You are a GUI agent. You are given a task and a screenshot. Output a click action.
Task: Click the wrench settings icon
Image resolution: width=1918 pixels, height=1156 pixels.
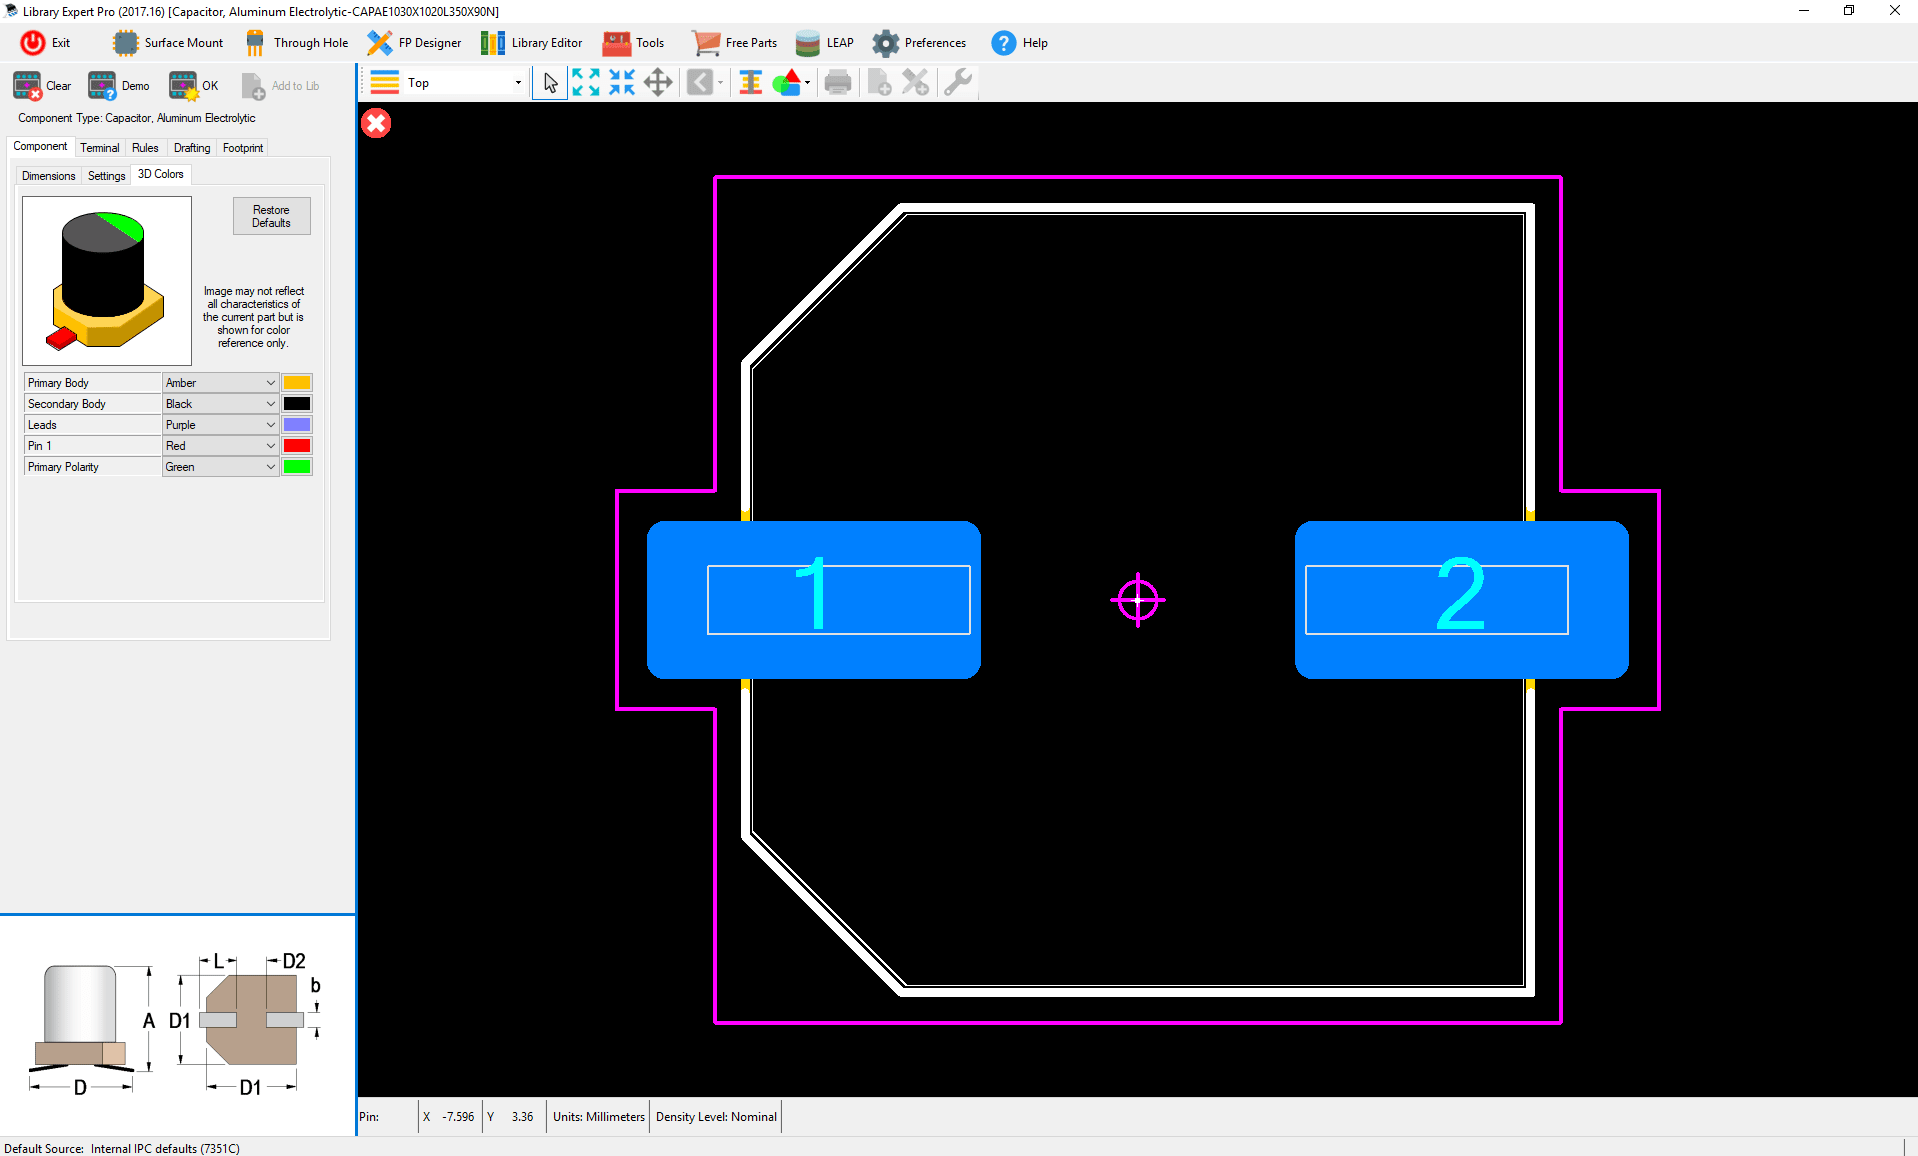[x=958, y=82]
